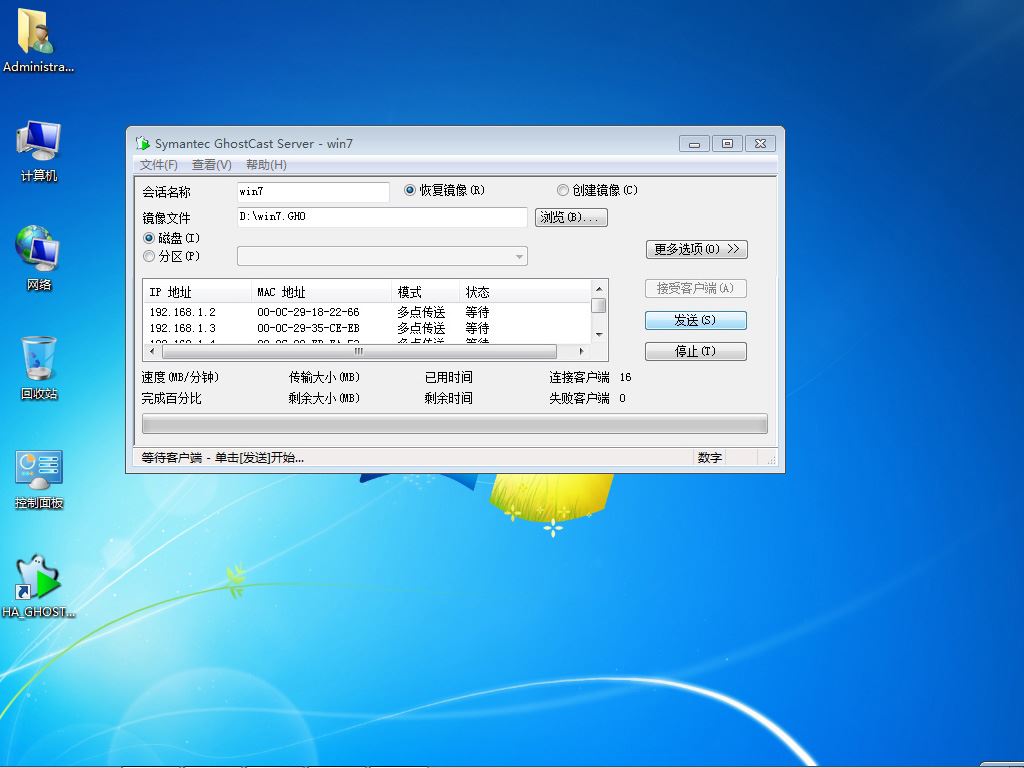This screenshot has width=1024, height=768.
Task: Click the IP 地址 column header
Action: (x=197, y=292)
